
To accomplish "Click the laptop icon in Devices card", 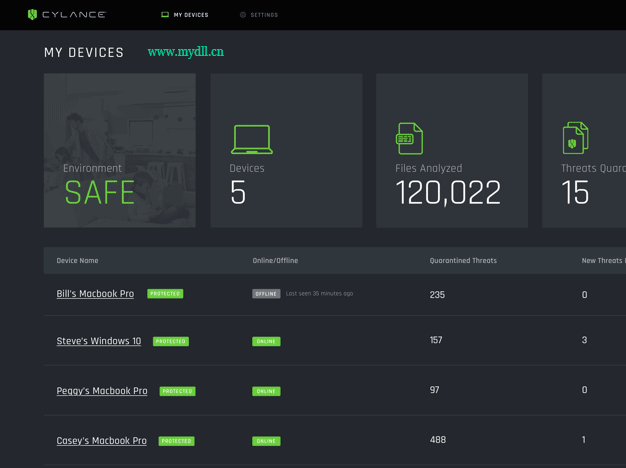I will point(252,139).
